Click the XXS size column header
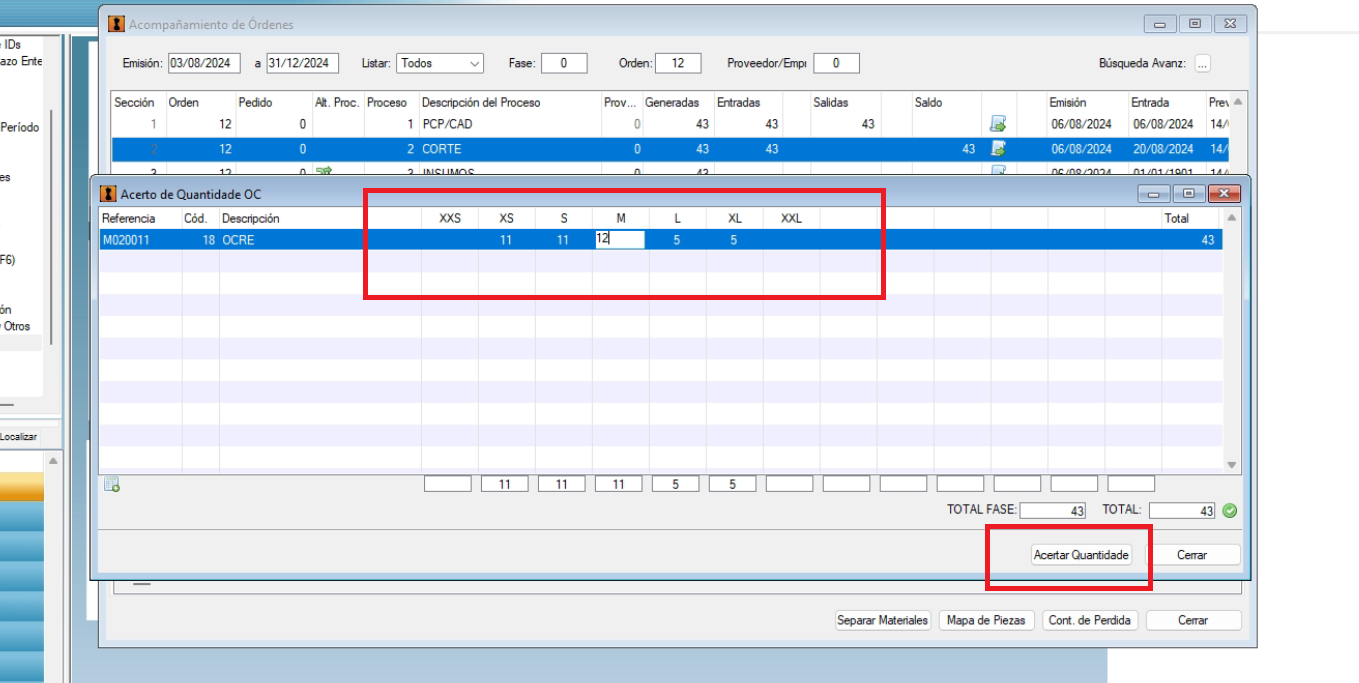 point(450,218)
